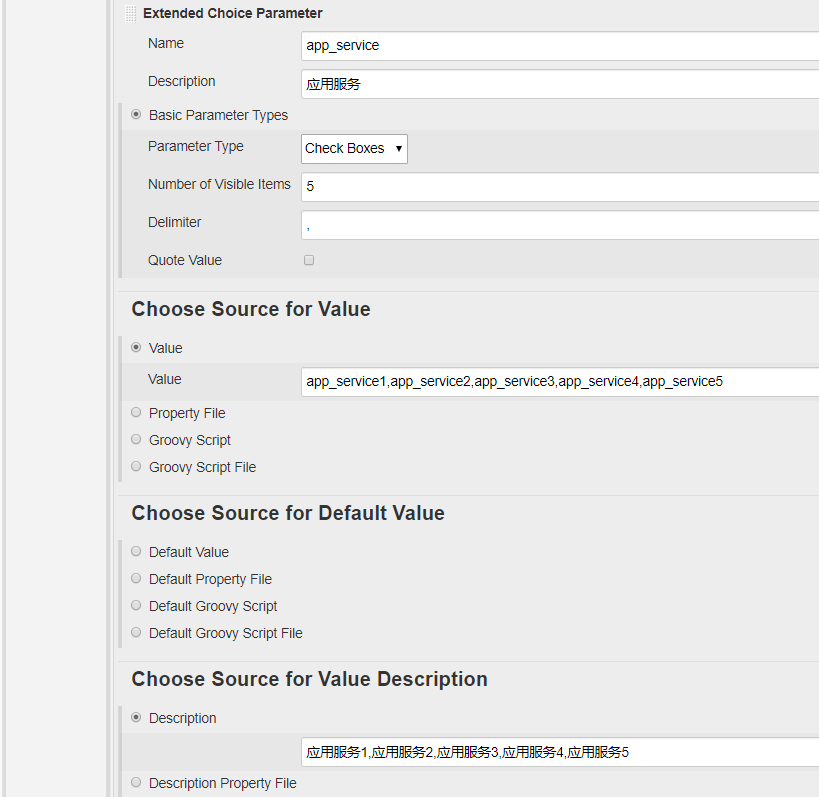Click the drag handle beside Extended Choice Parameter

(x=130, y=14)
